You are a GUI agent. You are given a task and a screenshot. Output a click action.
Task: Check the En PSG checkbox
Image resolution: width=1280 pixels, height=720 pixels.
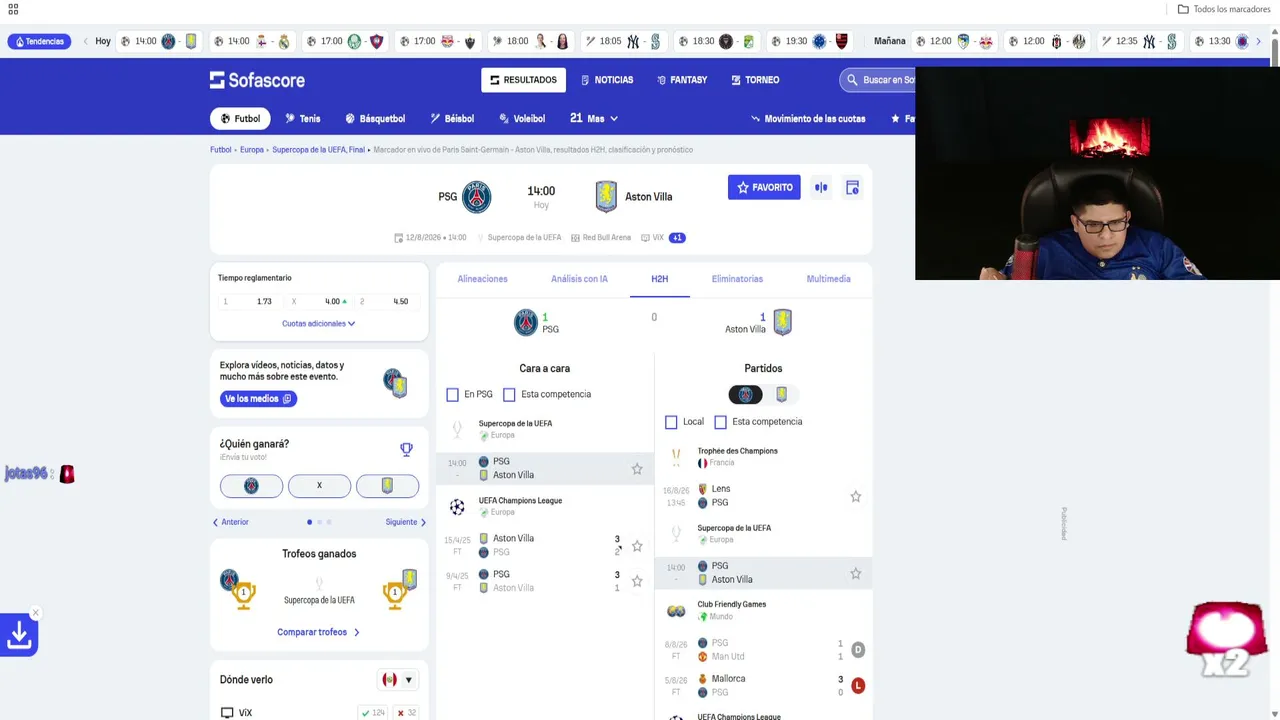click(452, 395)
